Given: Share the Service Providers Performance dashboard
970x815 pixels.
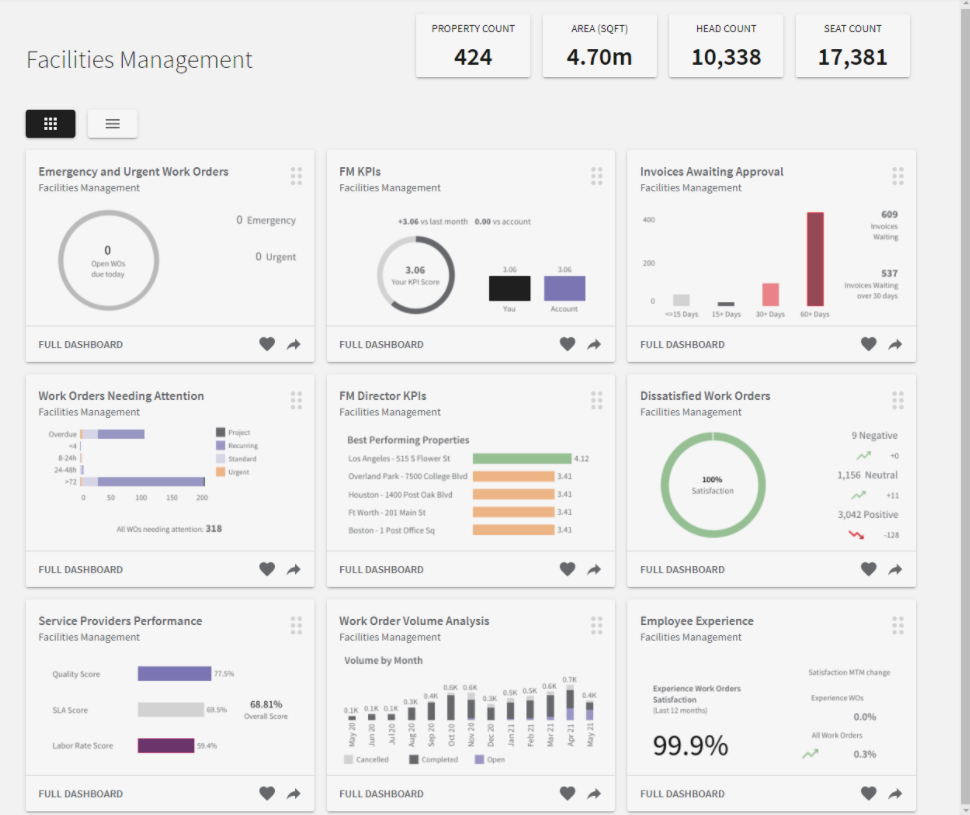Looking at the screenshot, I should (x=293, y=793).
